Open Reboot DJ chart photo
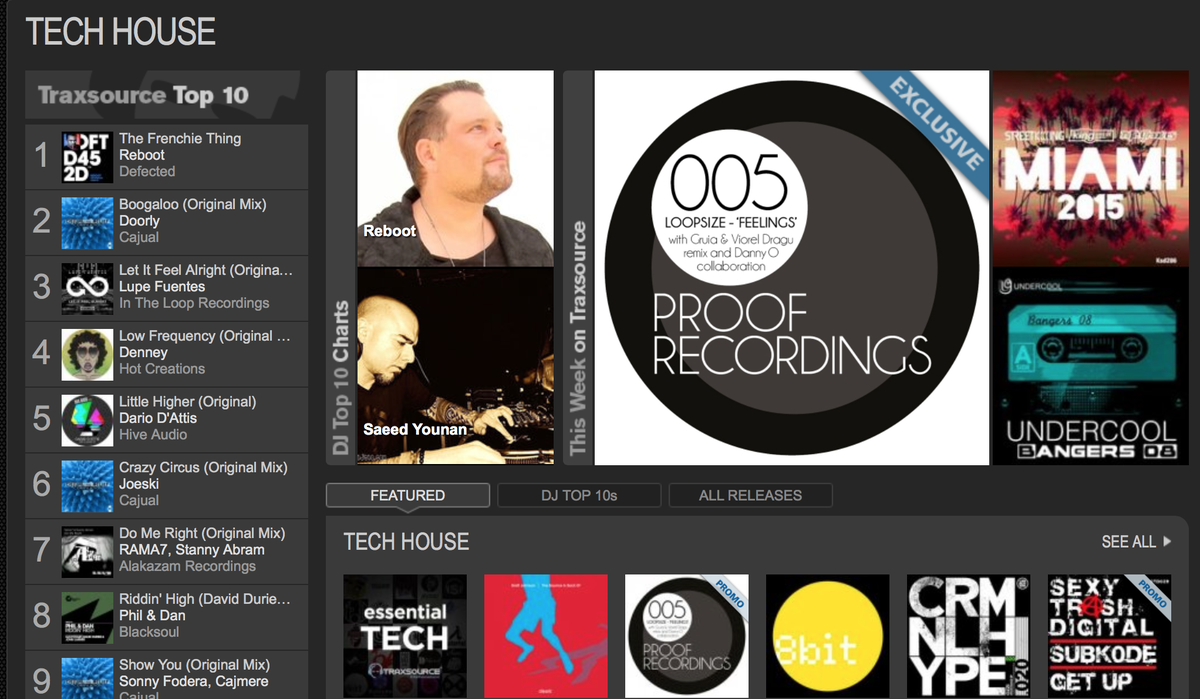This screenshot has width=1200, height=699. [x=455, y=169]
